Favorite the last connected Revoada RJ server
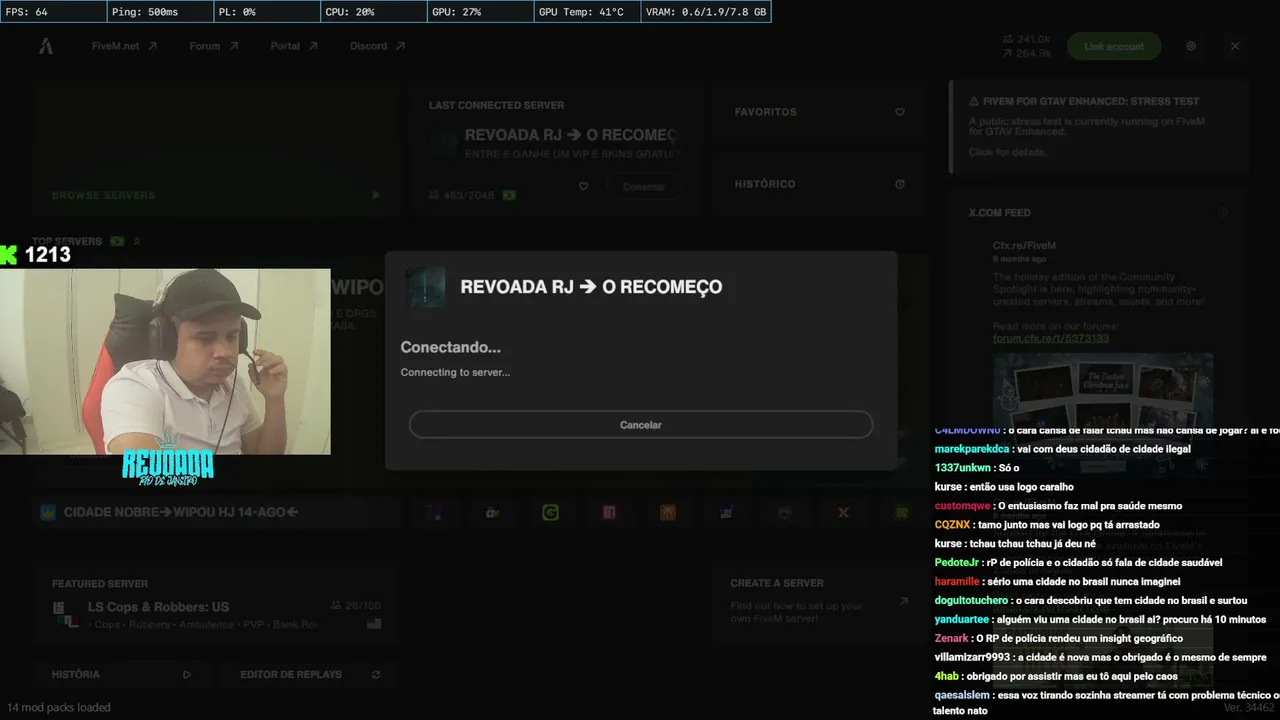This screenshot has width=1280, height=720. coord(584,186)
